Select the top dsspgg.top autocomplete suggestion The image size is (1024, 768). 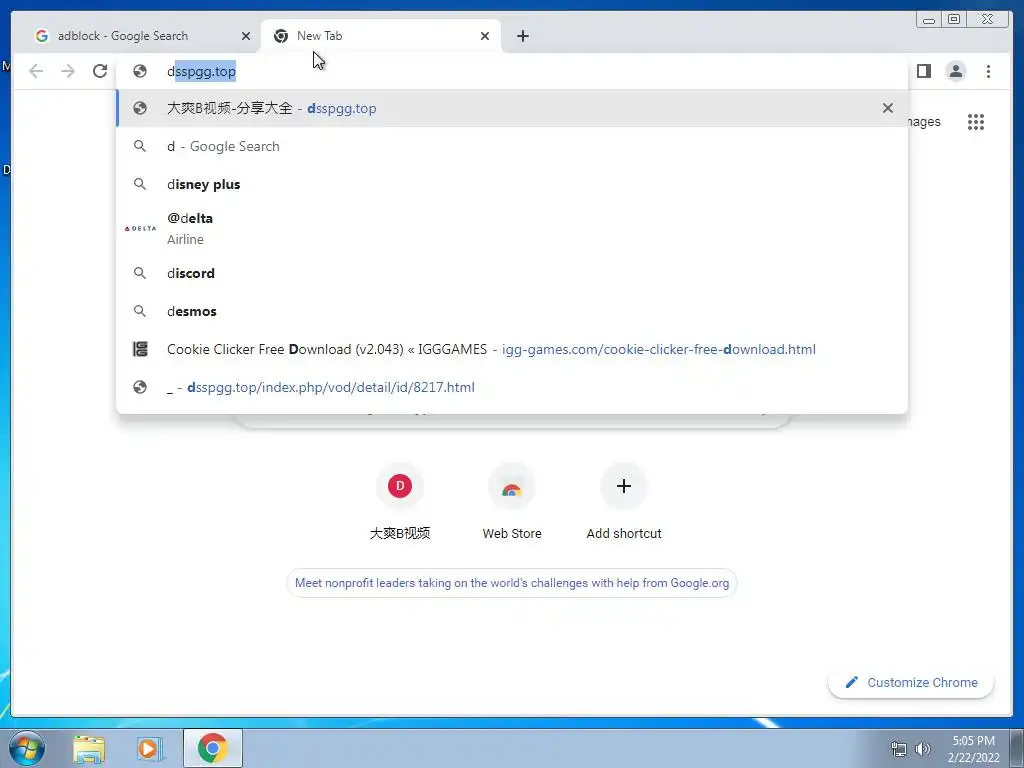pos(512,108)
